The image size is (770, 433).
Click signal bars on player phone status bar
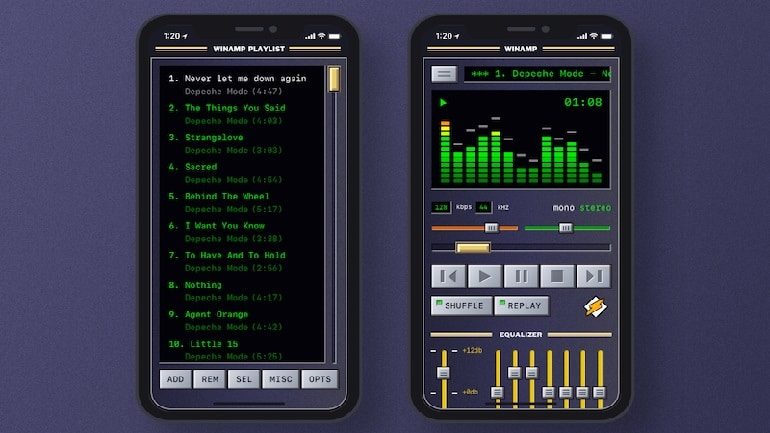[x=582, y=36]
